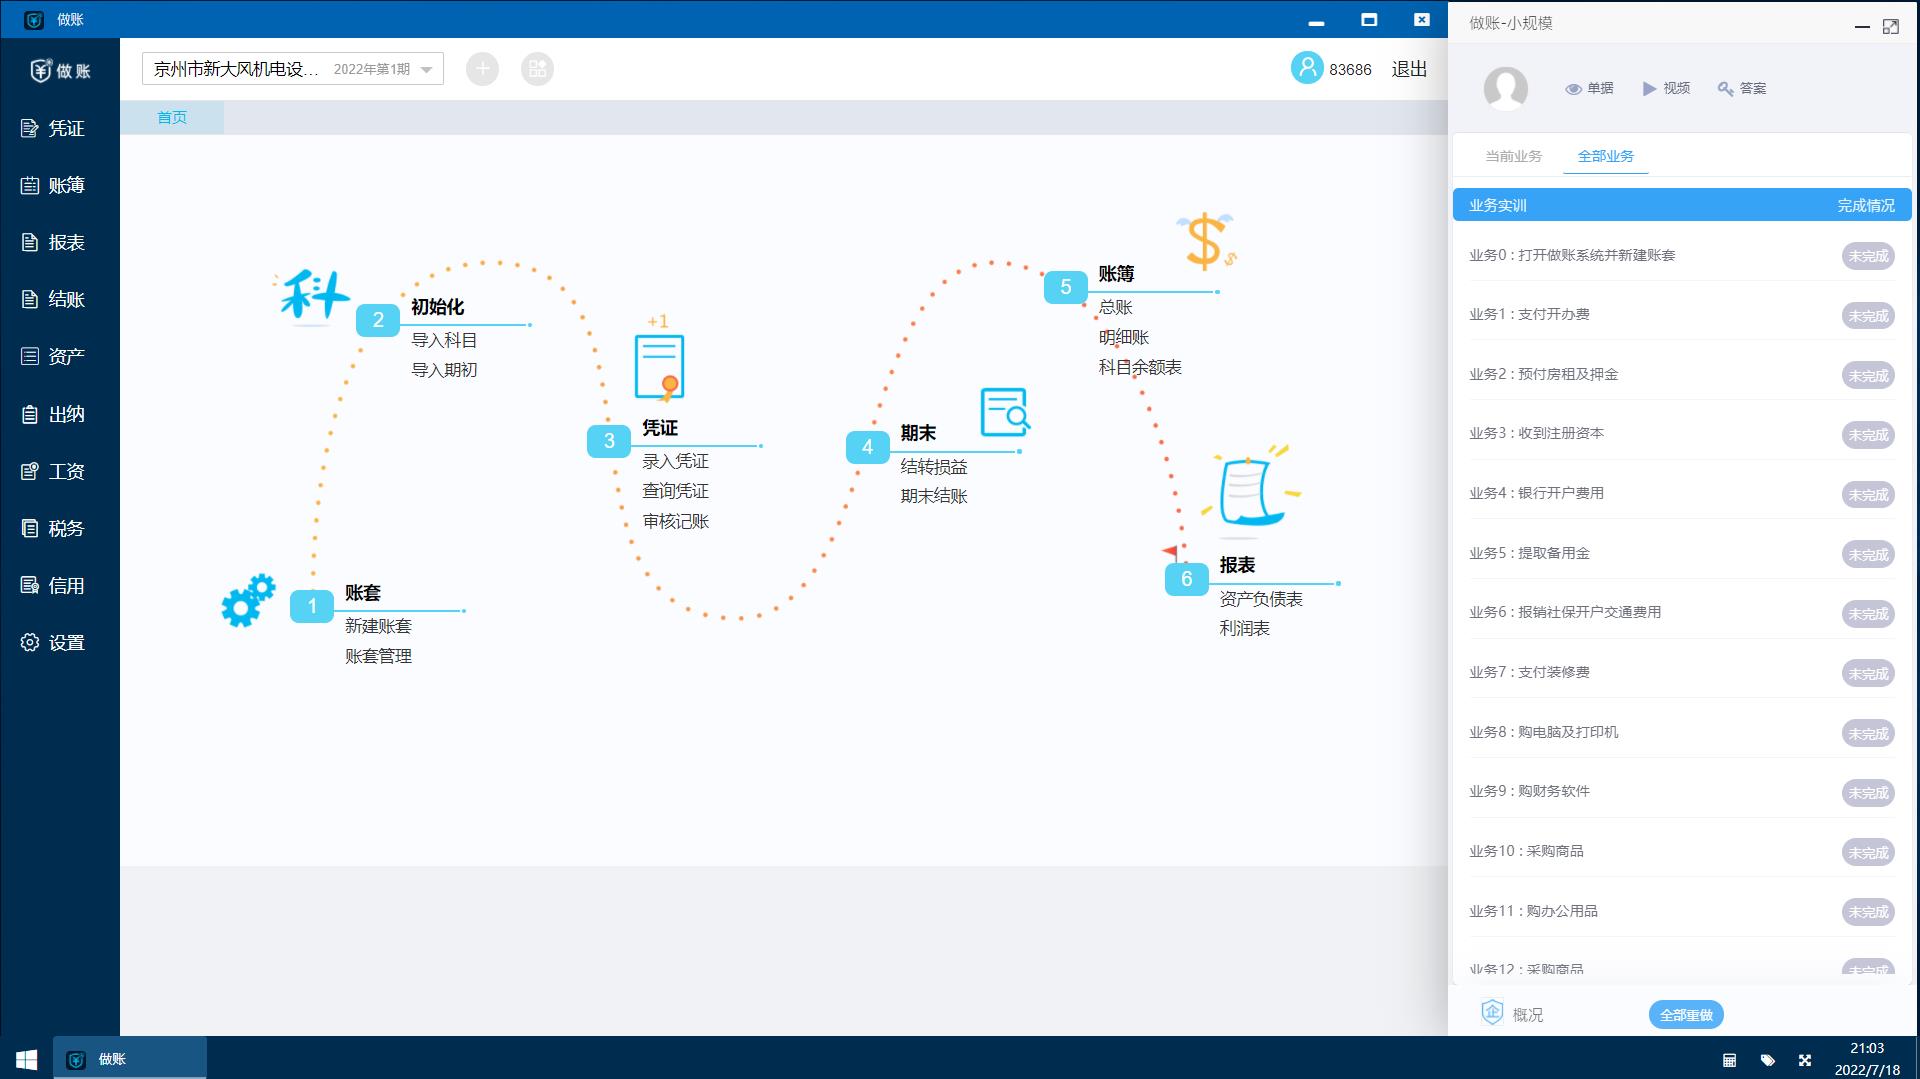1920x1079 pixels.
Task: Open 明细账 link
Action: pos(1124,338)
